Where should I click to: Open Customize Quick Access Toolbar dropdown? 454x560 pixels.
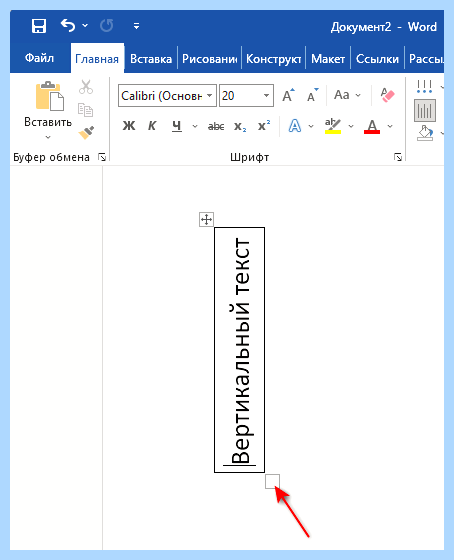[136, 26]
